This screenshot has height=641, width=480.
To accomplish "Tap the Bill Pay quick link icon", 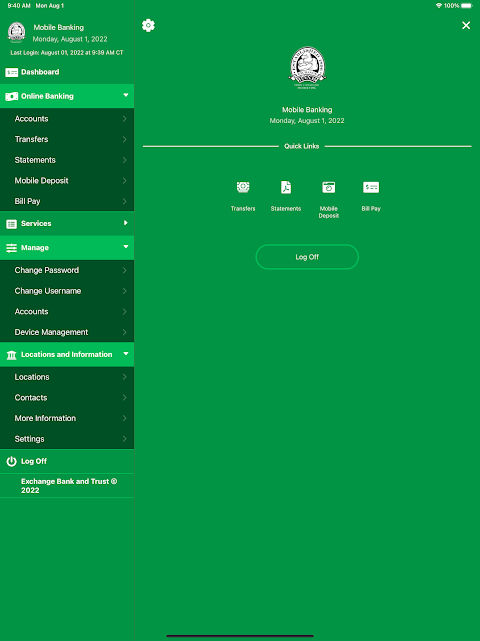I will [371, 187].
